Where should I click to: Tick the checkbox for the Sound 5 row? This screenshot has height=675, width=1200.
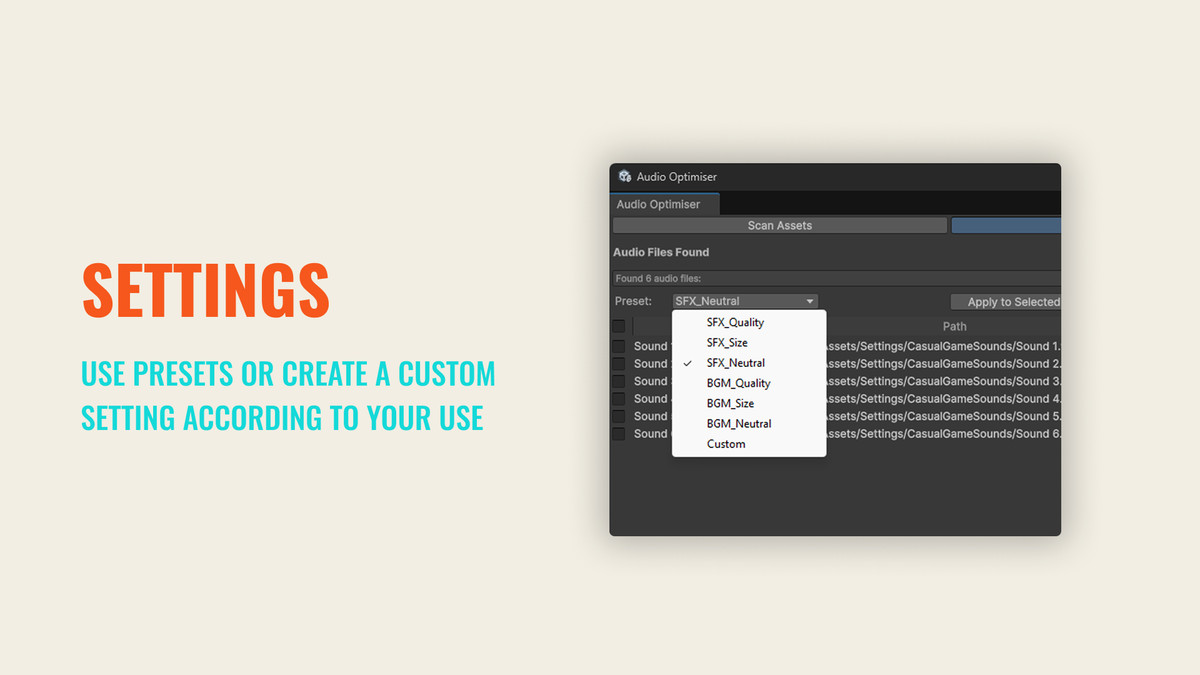click(619, 416)
